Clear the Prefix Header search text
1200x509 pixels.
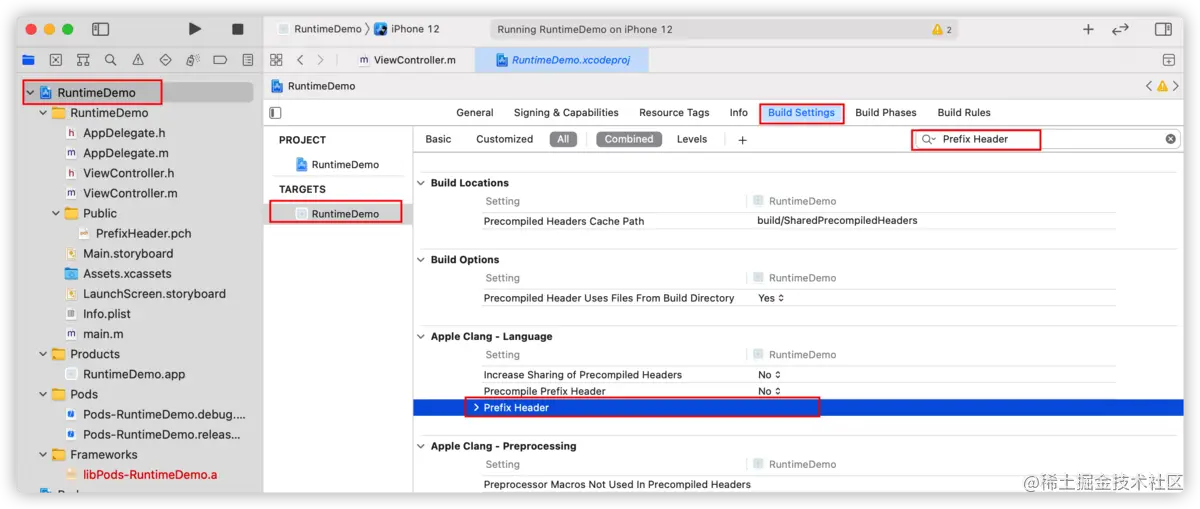tap(1170, 139)
